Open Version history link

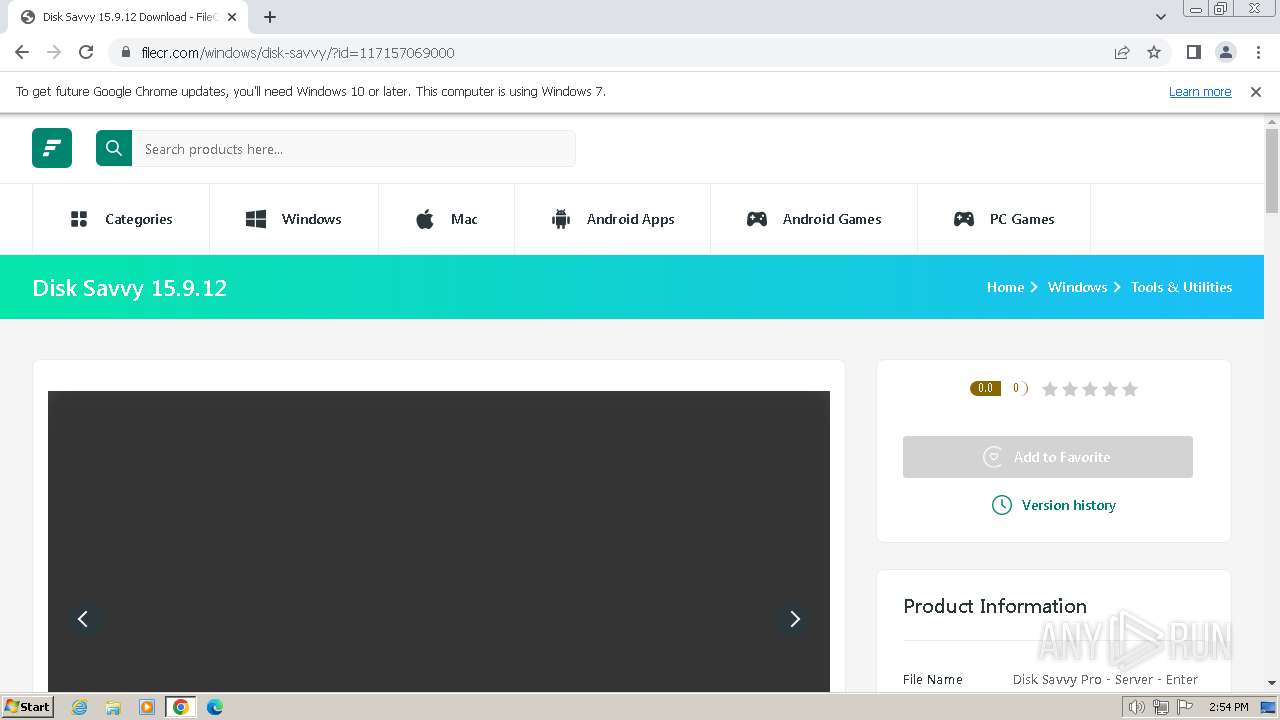tap(1068, 505)
